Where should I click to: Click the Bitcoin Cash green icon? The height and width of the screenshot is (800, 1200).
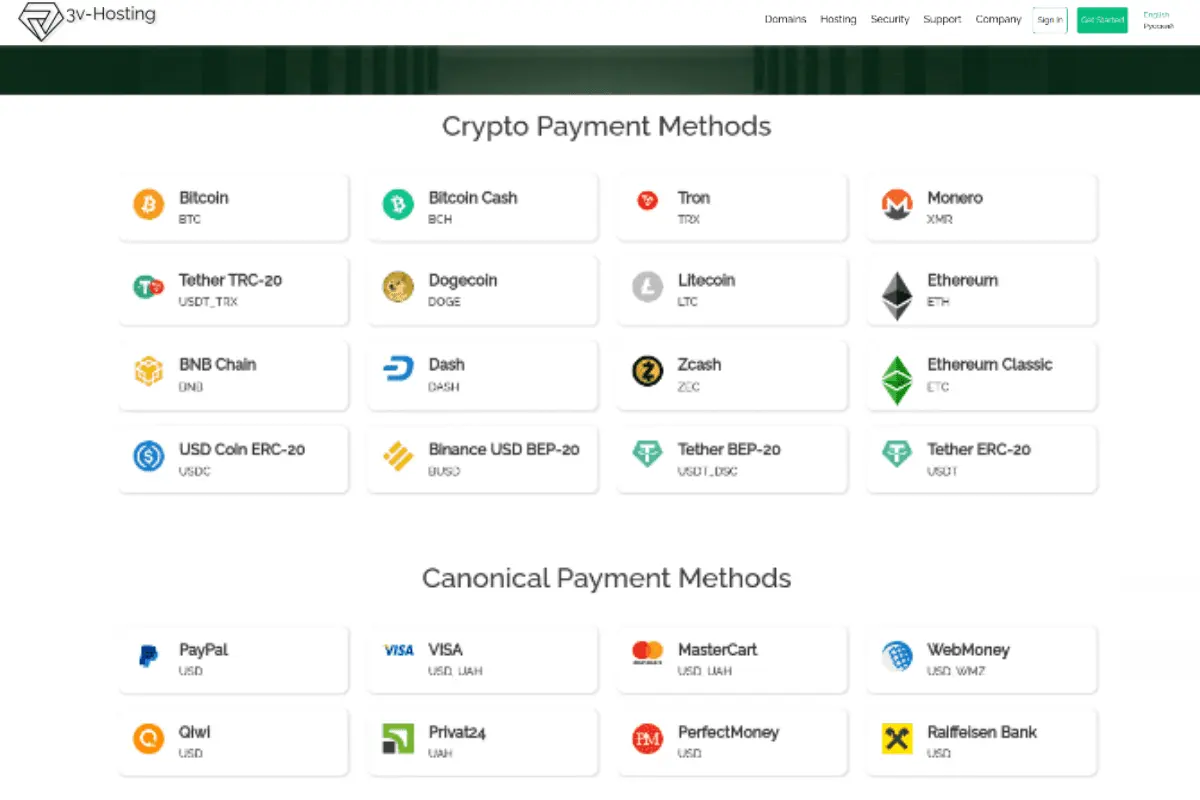click(x=398, y=205)
